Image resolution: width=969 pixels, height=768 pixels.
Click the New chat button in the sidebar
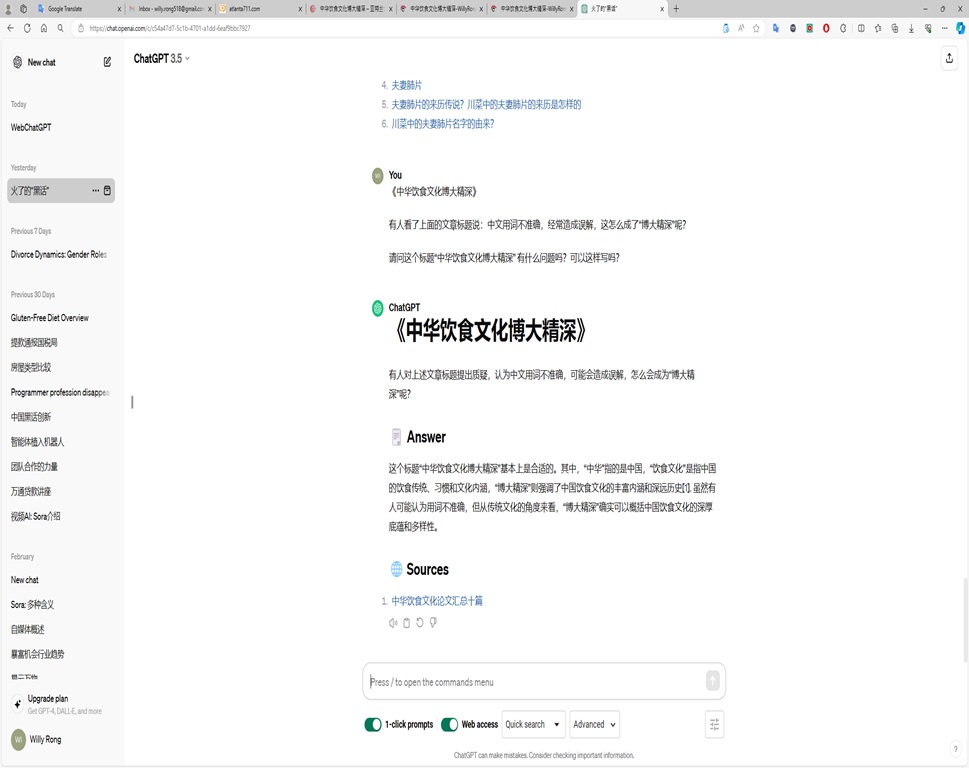[61, 62]
